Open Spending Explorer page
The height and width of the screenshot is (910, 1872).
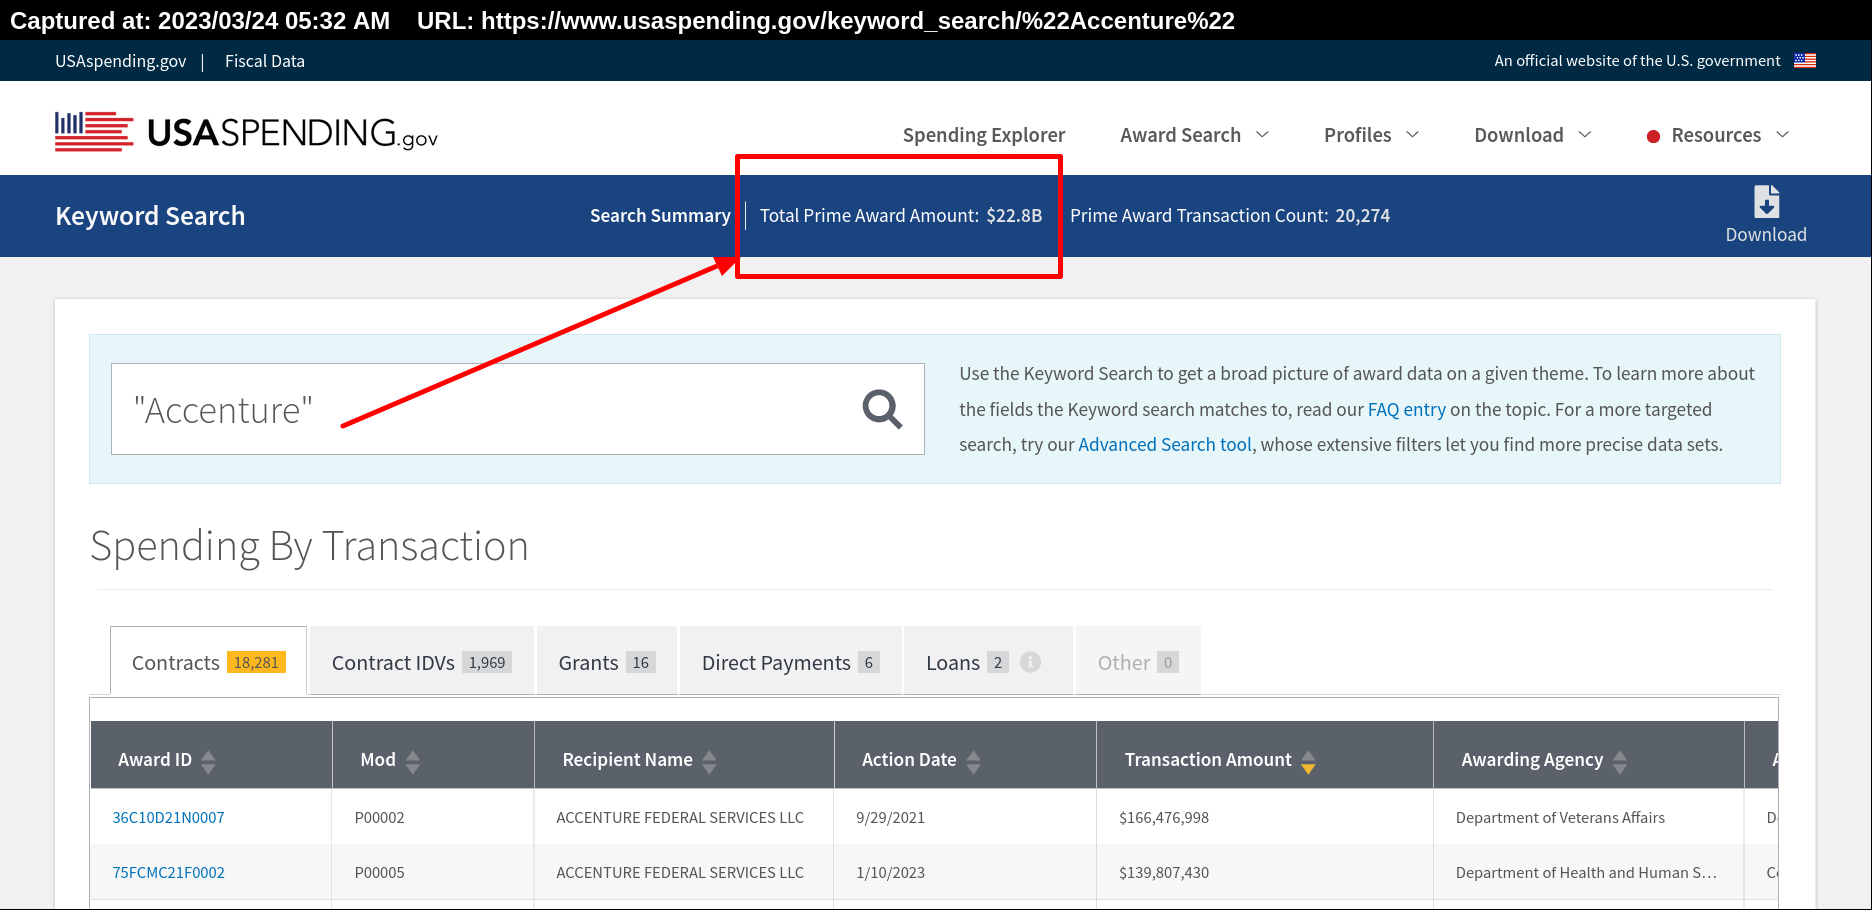click(x=984, y=135)
